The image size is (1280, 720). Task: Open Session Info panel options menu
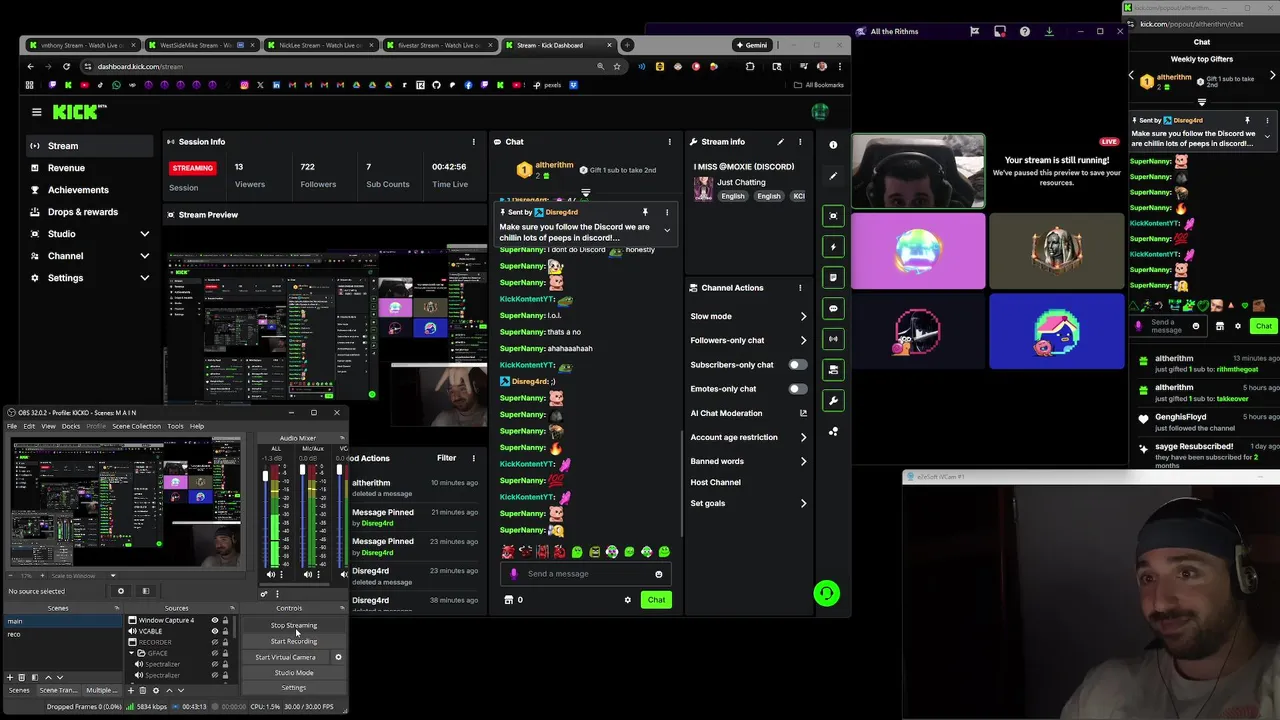(x=474, y=142)
